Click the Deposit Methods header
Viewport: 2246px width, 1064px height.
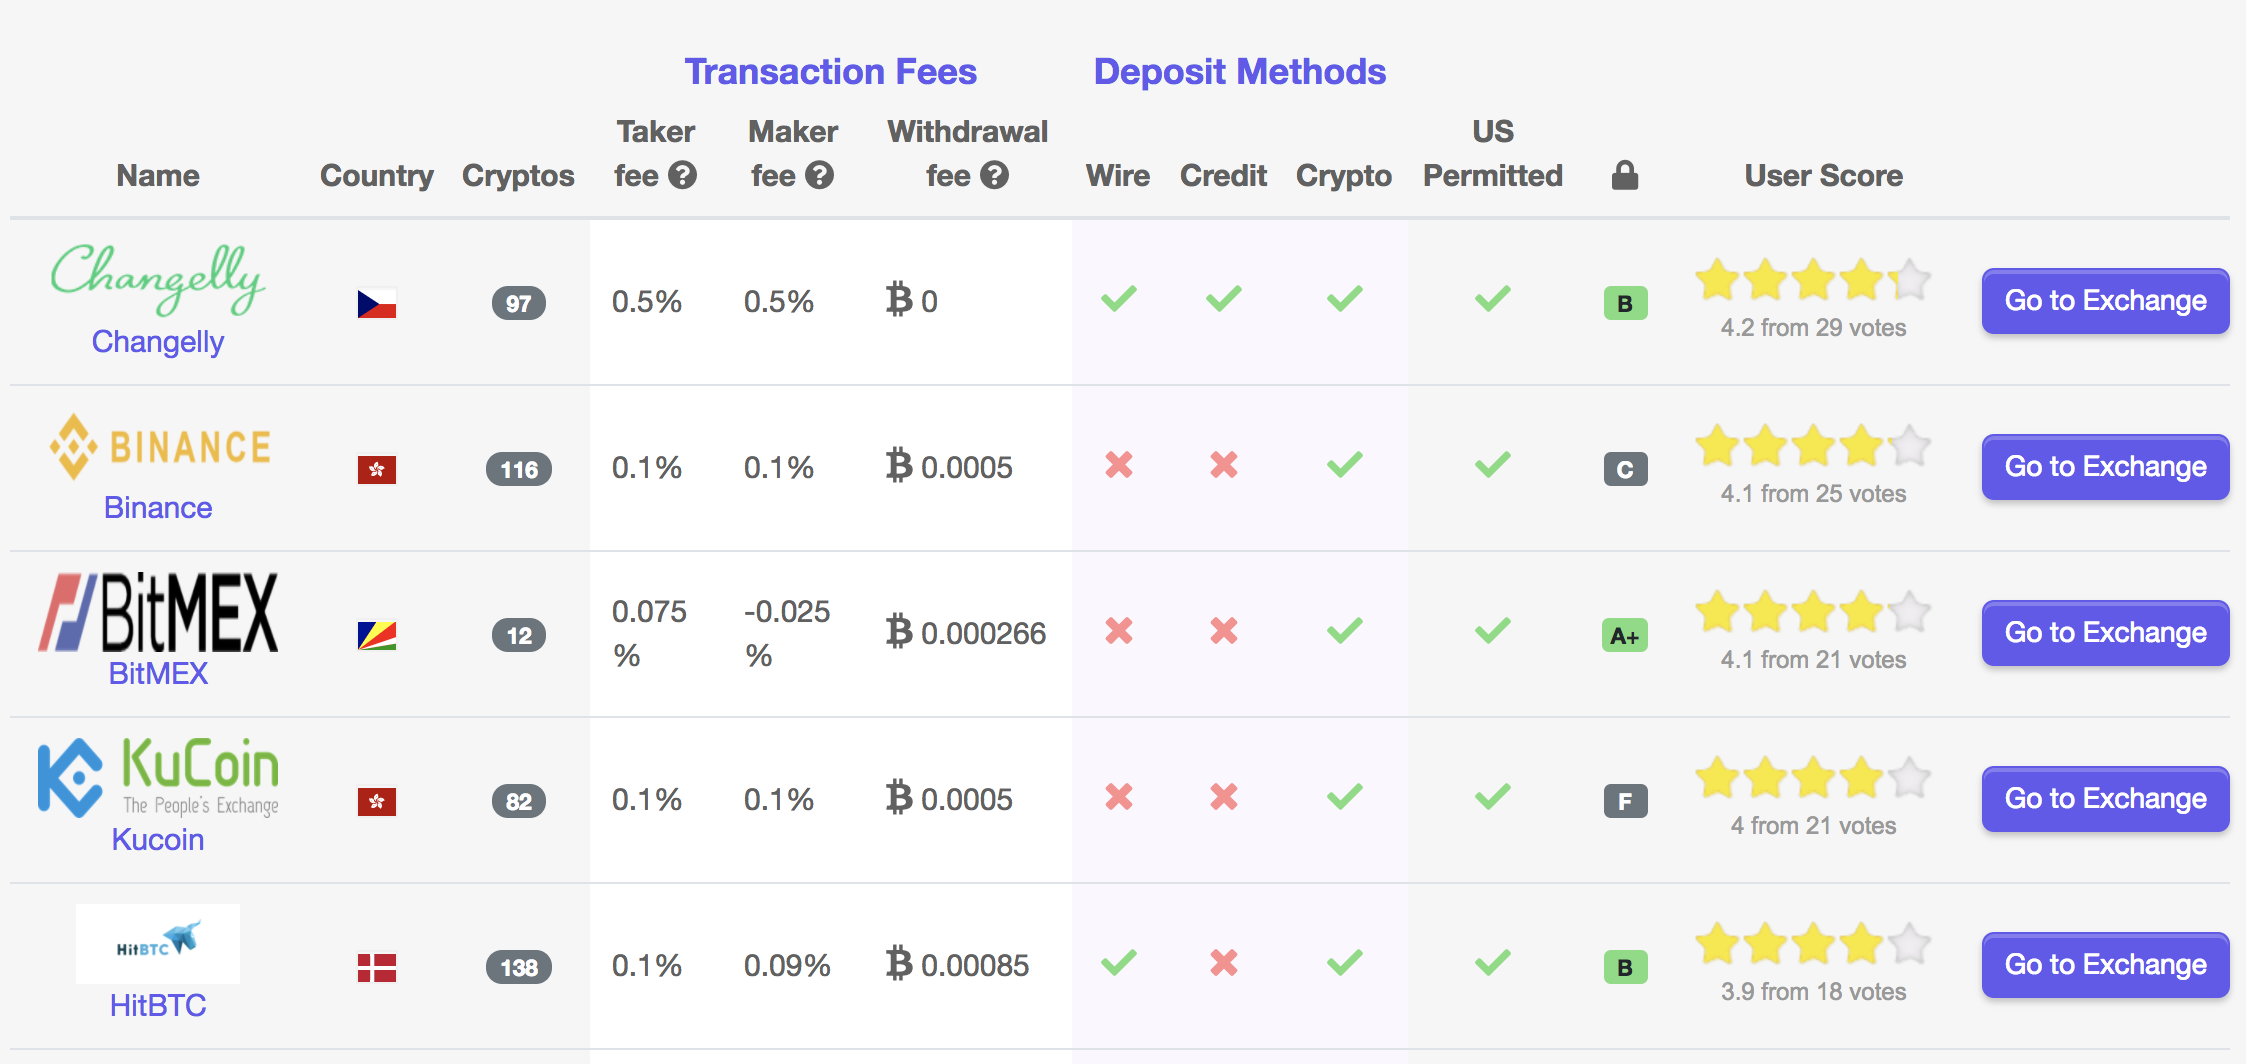pos(1239,70)
